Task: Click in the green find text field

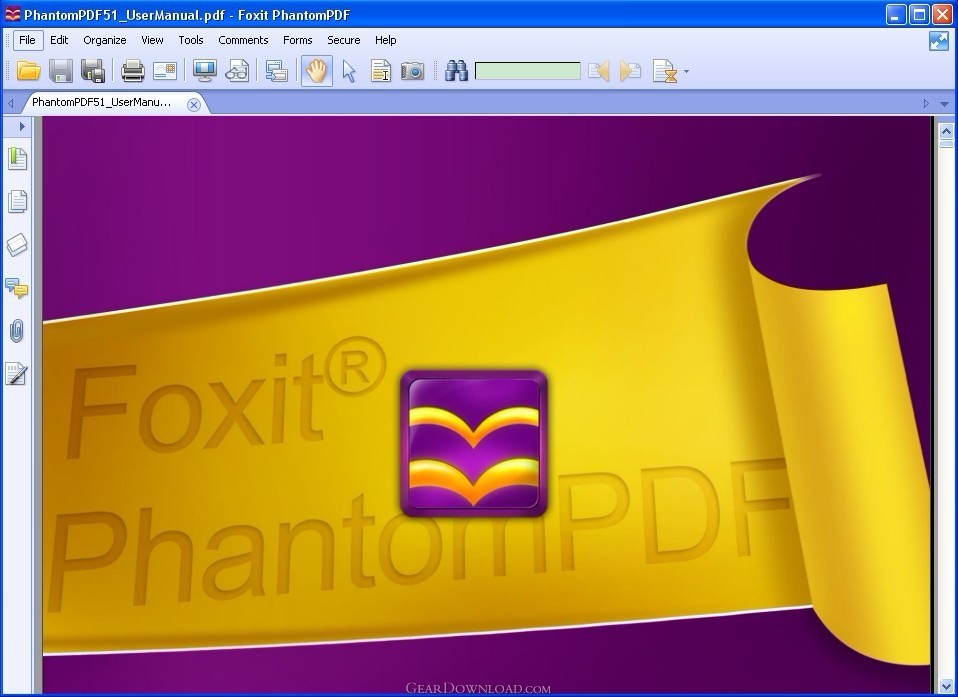Action: pos(528,71)
